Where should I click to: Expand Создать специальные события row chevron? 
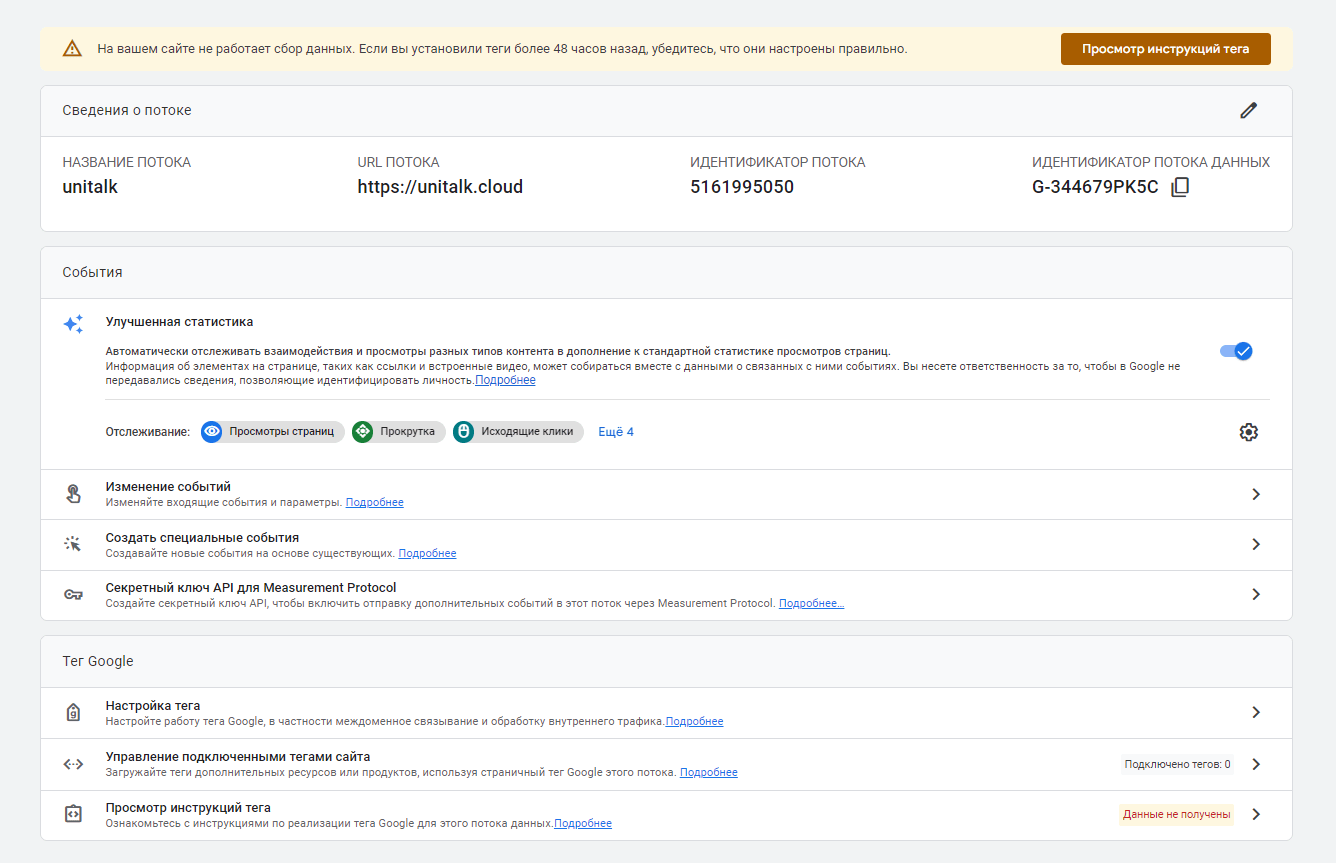[1256, 545]
